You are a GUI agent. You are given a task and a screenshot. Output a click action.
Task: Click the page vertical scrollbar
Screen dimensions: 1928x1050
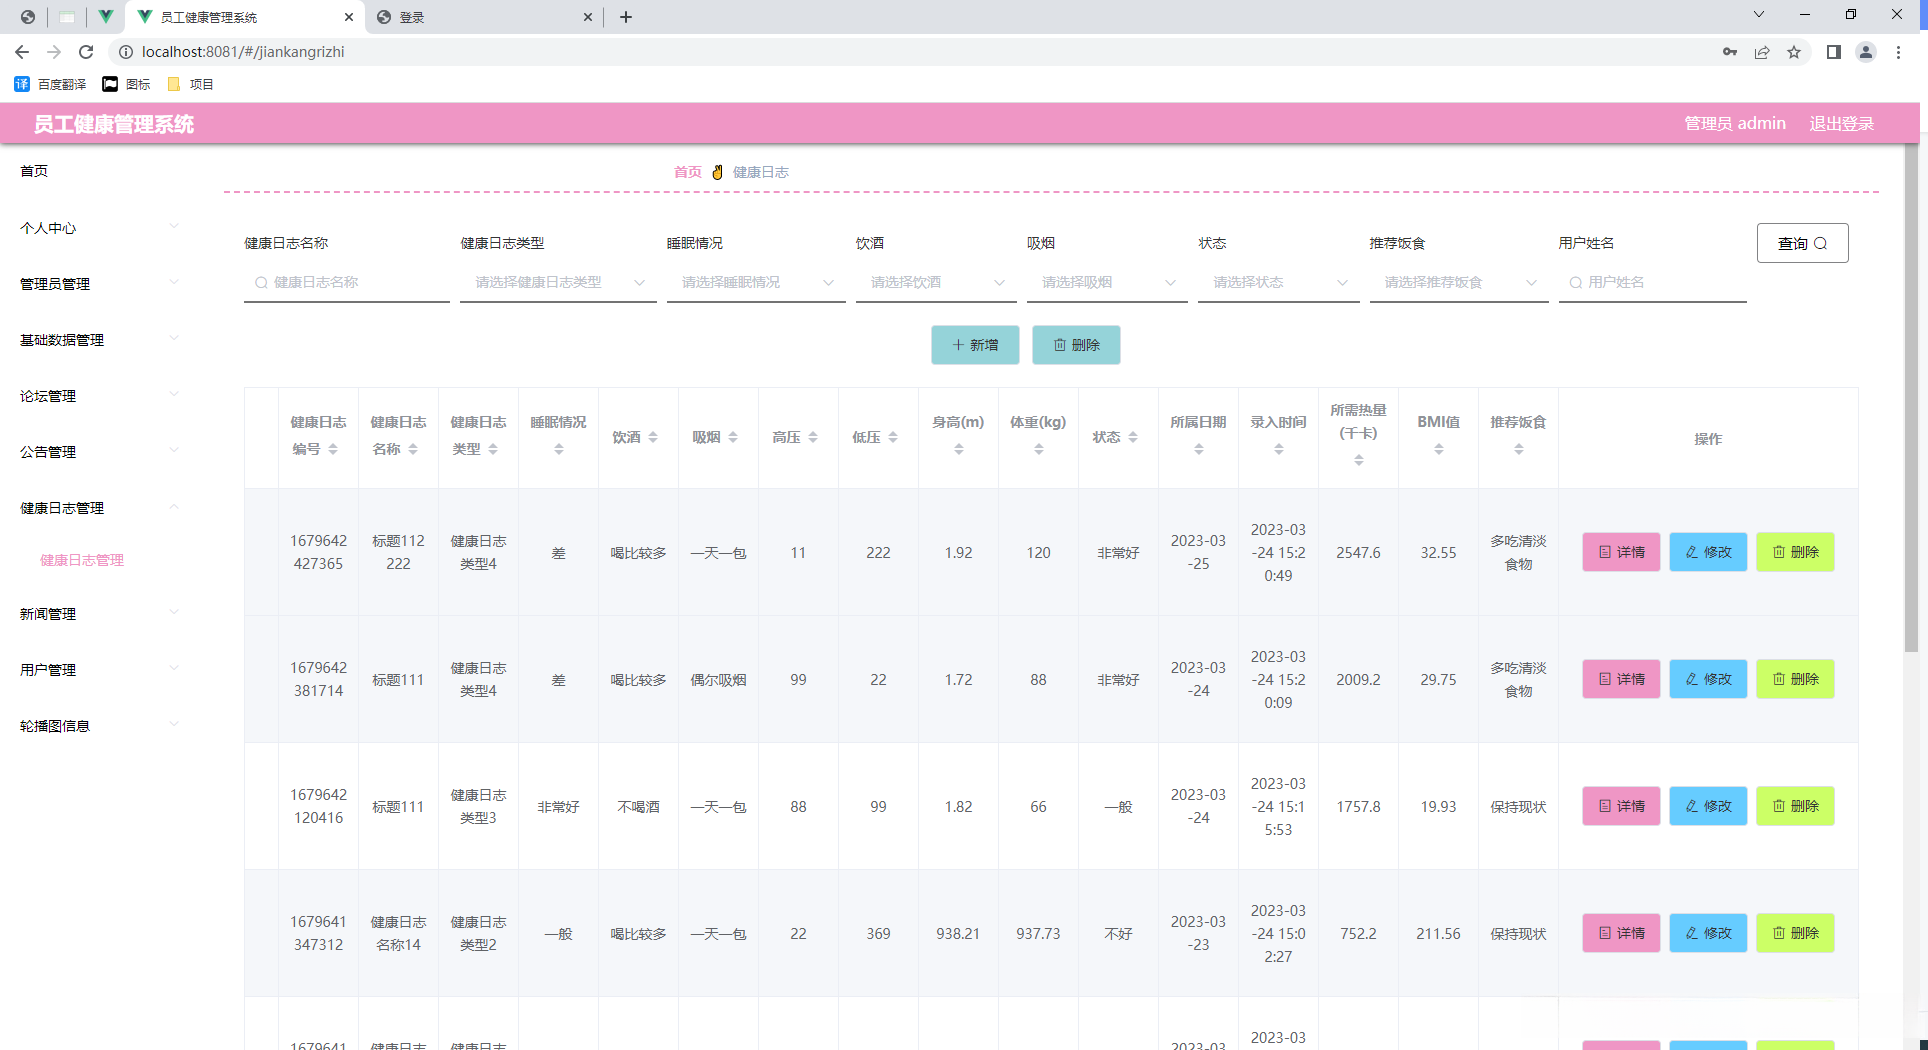1911,400
